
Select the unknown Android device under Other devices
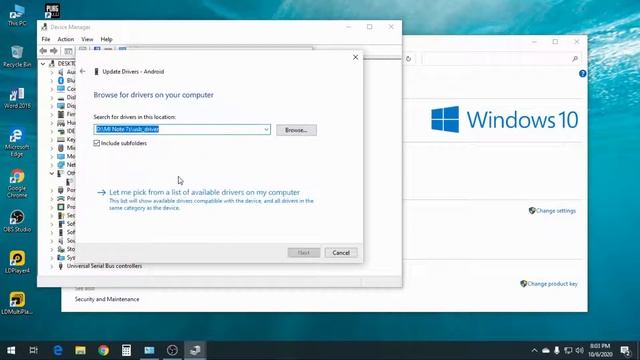click(x=70, y=182)
